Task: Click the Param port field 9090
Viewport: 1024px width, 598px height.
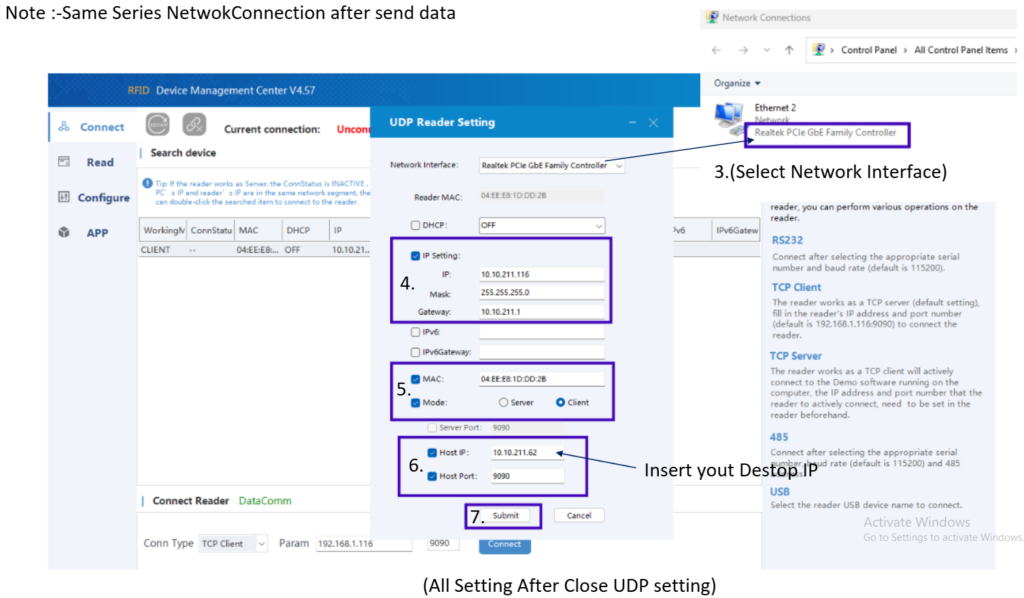Action: tap(443, 543)
